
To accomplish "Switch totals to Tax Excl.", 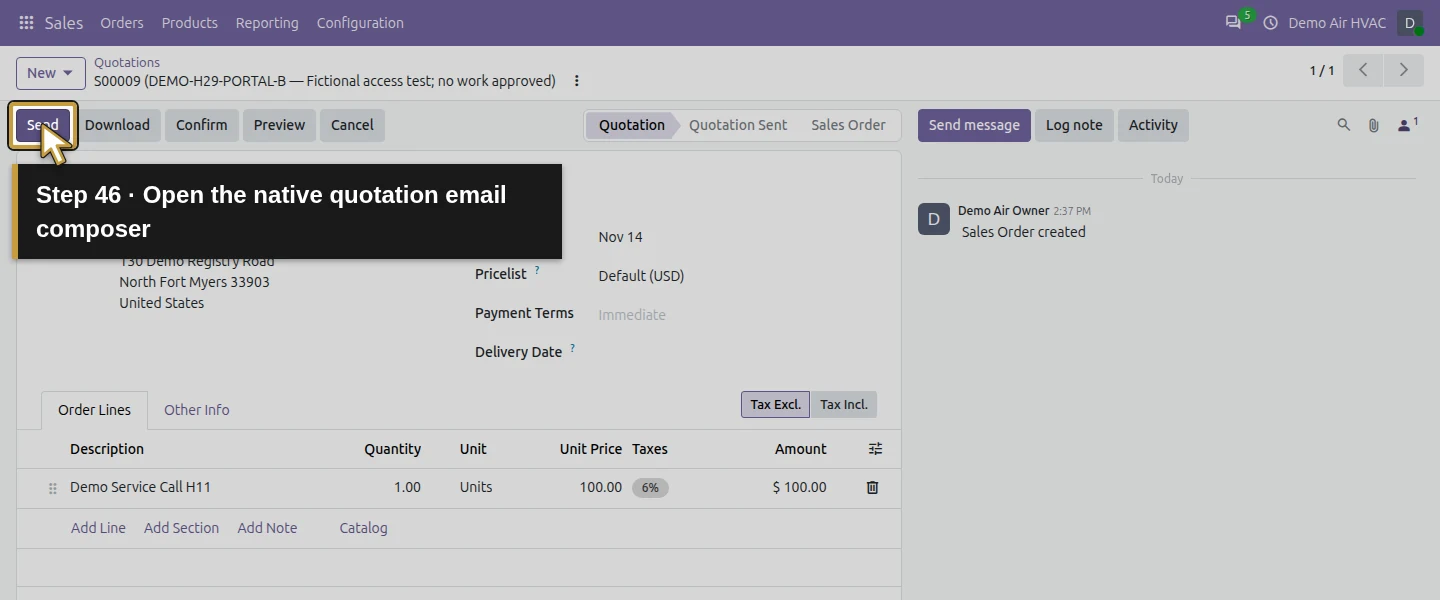I will click(x=775, y=404).
